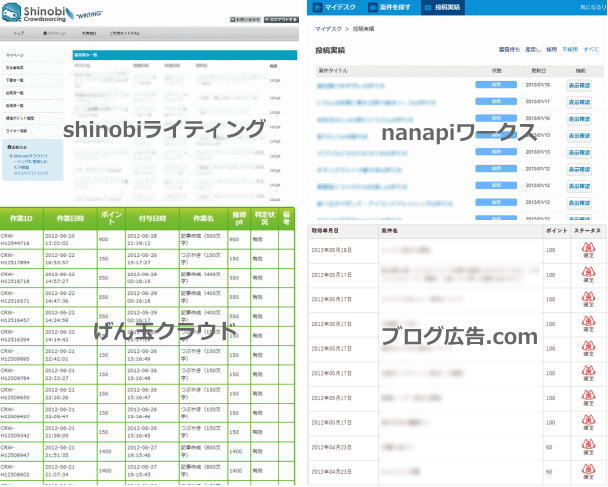The height and width of the screenshot is (487, 608).
Task: Select 下書き一覧 in the Shinobi left sidebar
Action: coord(14,80)
